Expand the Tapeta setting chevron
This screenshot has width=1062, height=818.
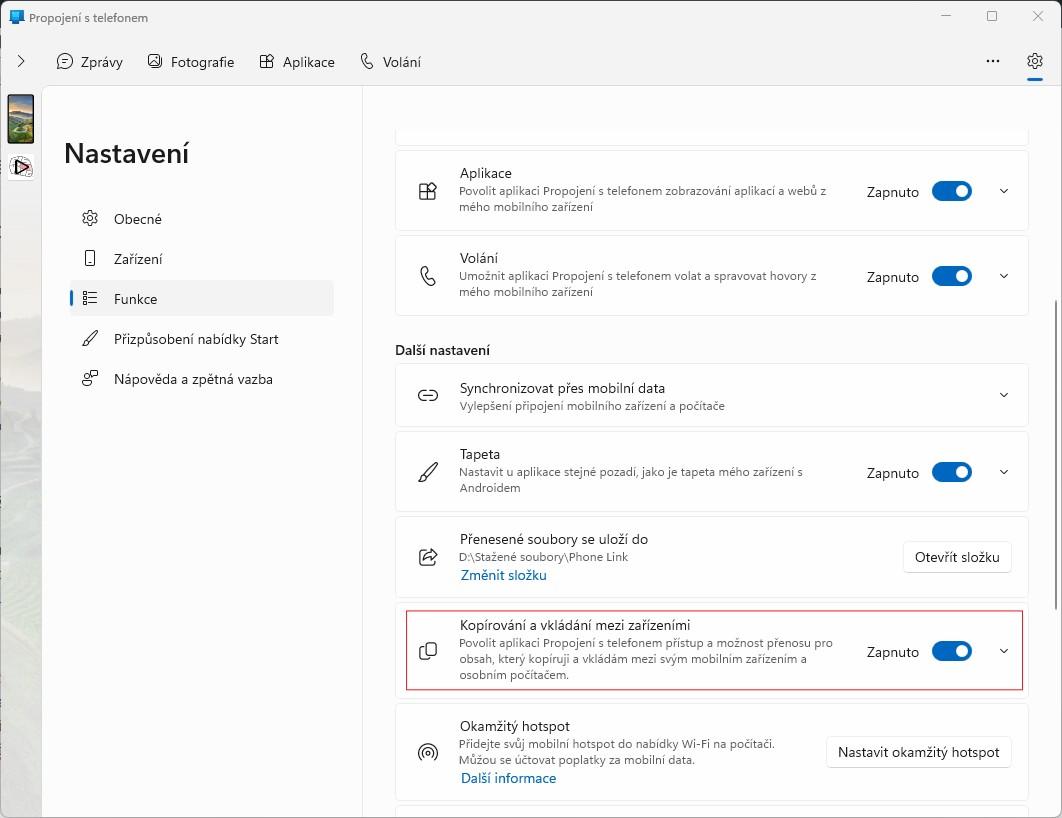pos(1004,472)
